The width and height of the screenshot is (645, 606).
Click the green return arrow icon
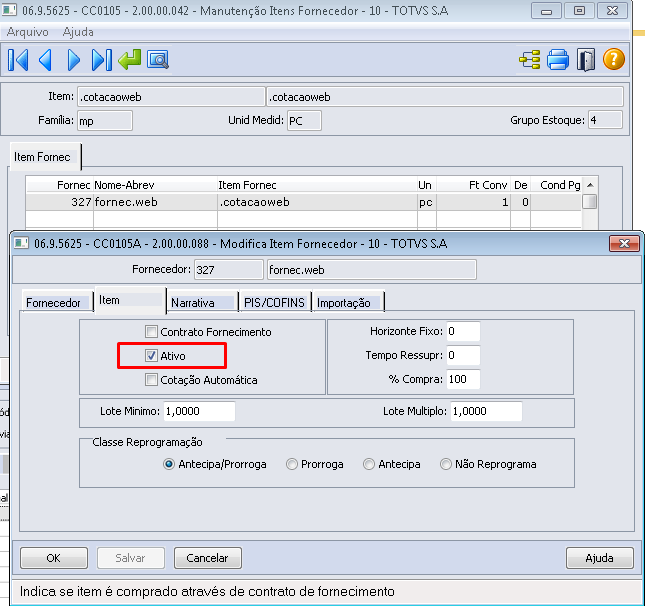(130, 59)
